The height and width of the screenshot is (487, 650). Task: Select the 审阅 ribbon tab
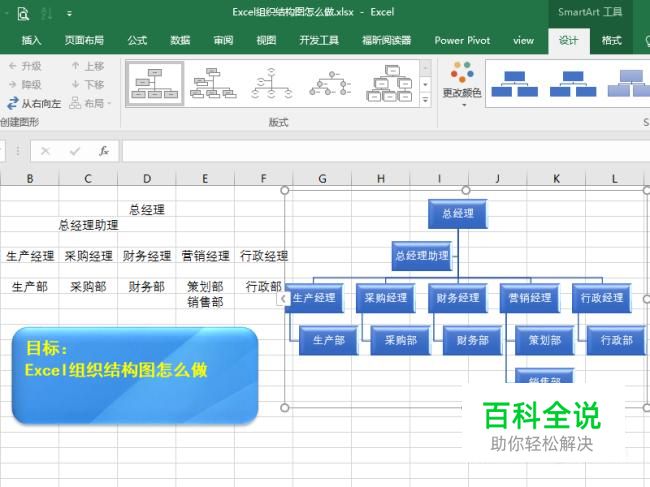point(223,40)
